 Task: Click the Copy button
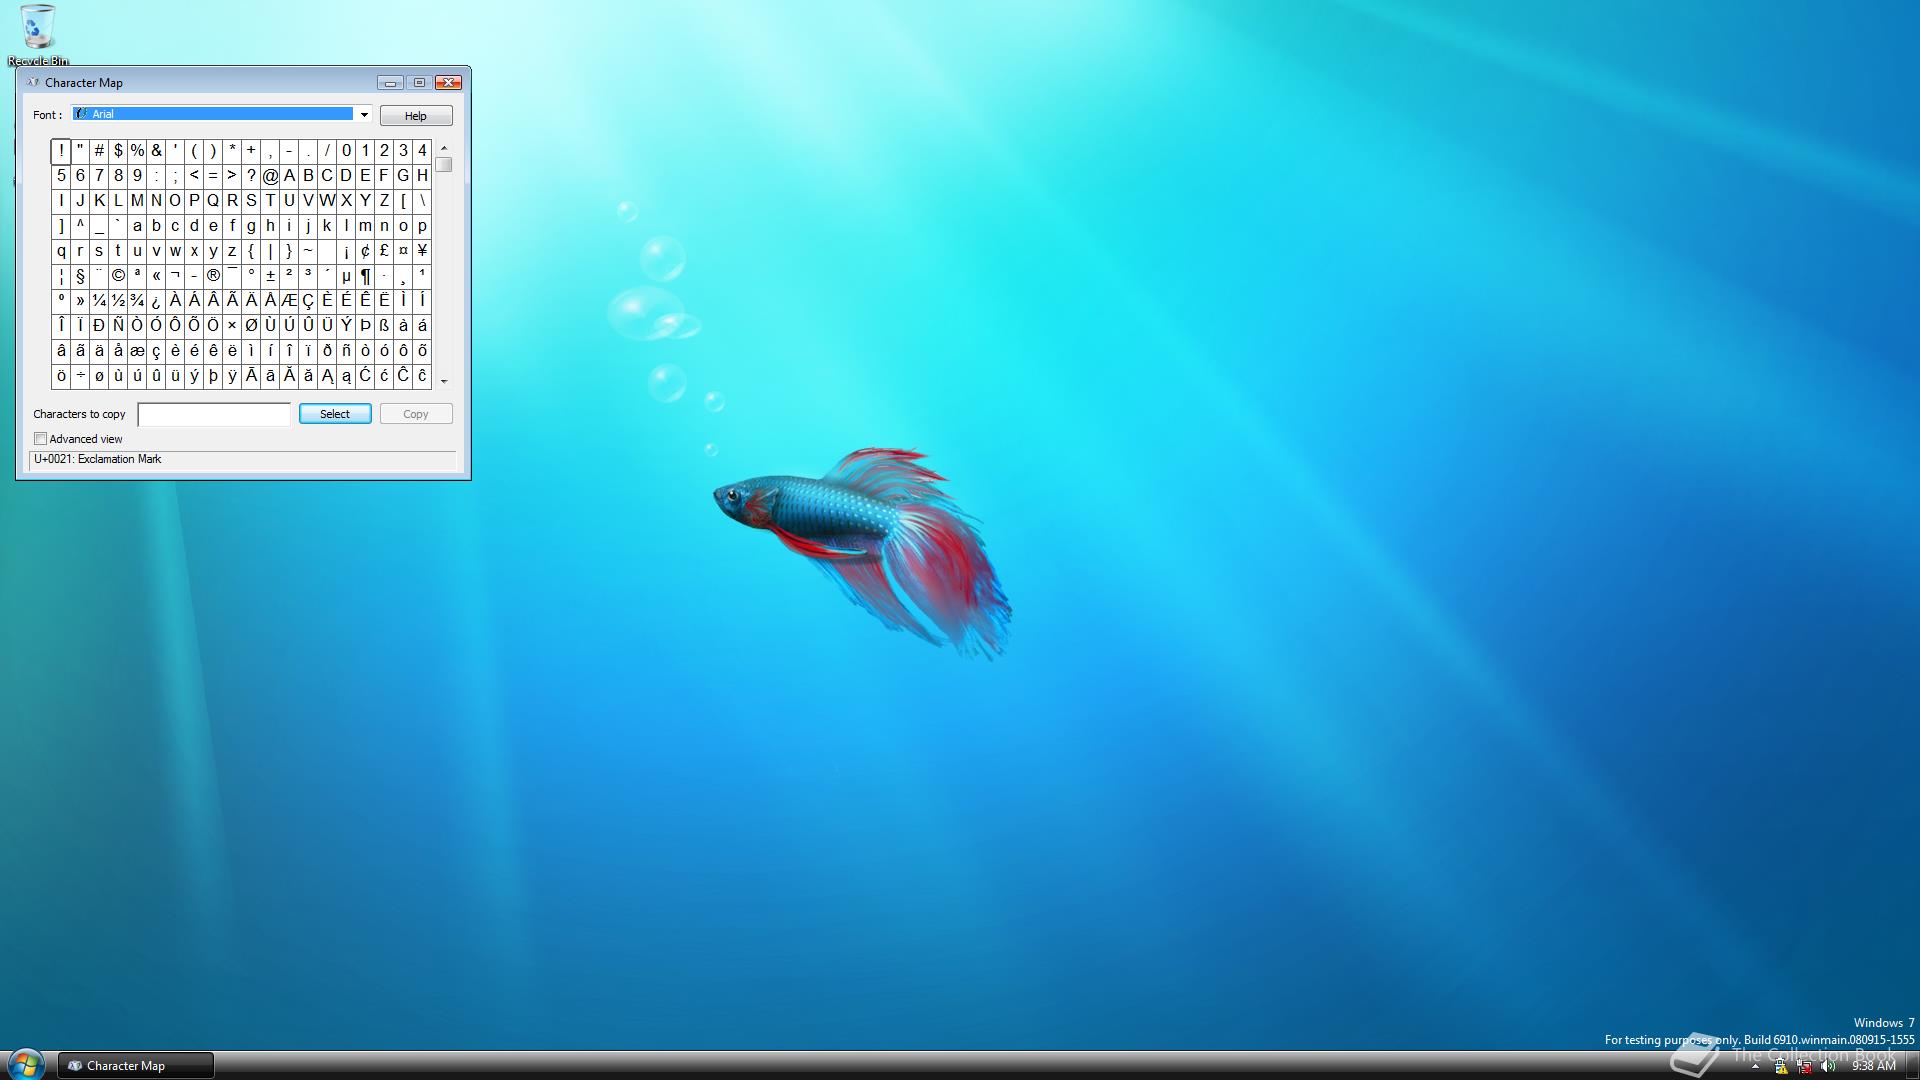[416, 414]
